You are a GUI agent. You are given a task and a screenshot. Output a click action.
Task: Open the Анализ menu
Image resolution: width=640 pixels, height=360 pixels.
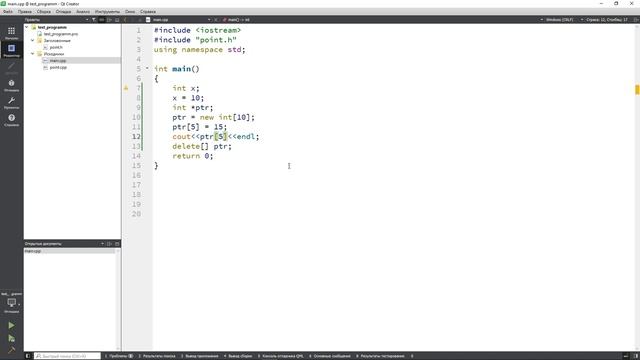pos(83,12)
